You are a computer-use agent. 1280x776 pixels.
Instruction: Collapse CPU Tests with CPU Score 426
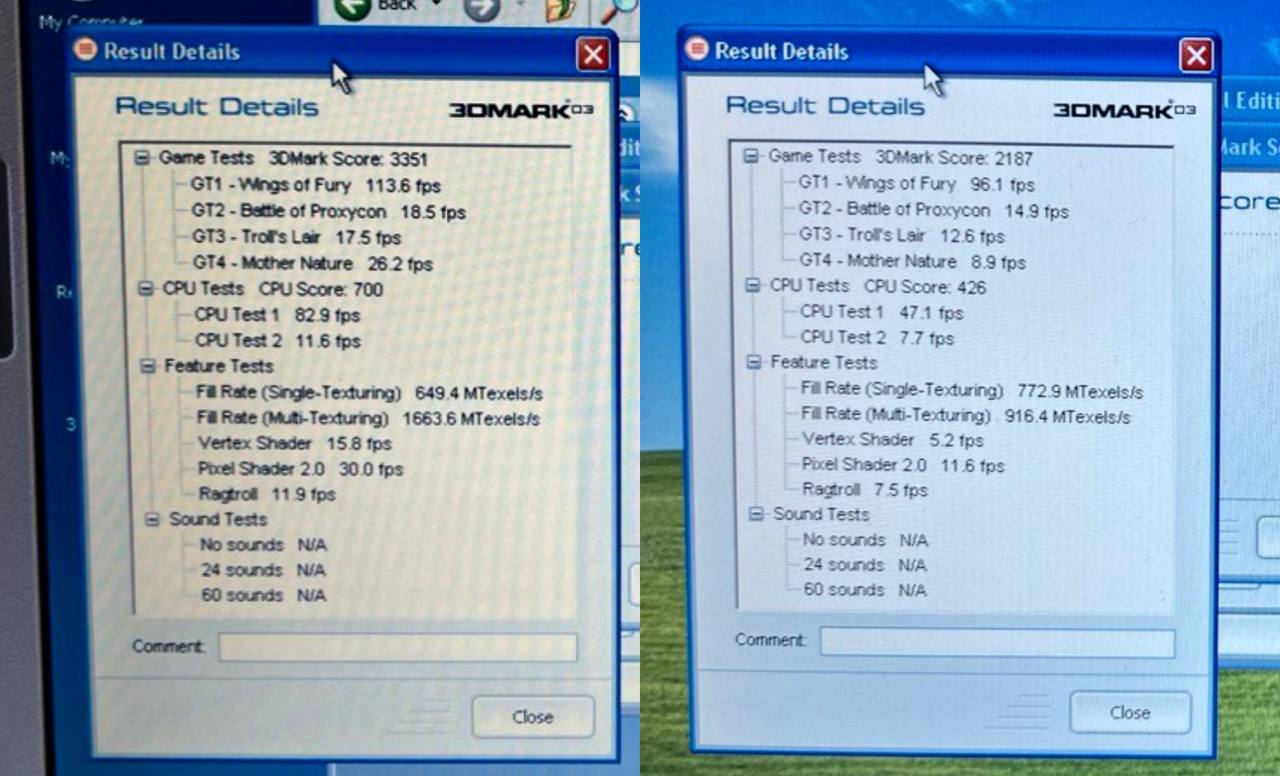pos(753,286)
